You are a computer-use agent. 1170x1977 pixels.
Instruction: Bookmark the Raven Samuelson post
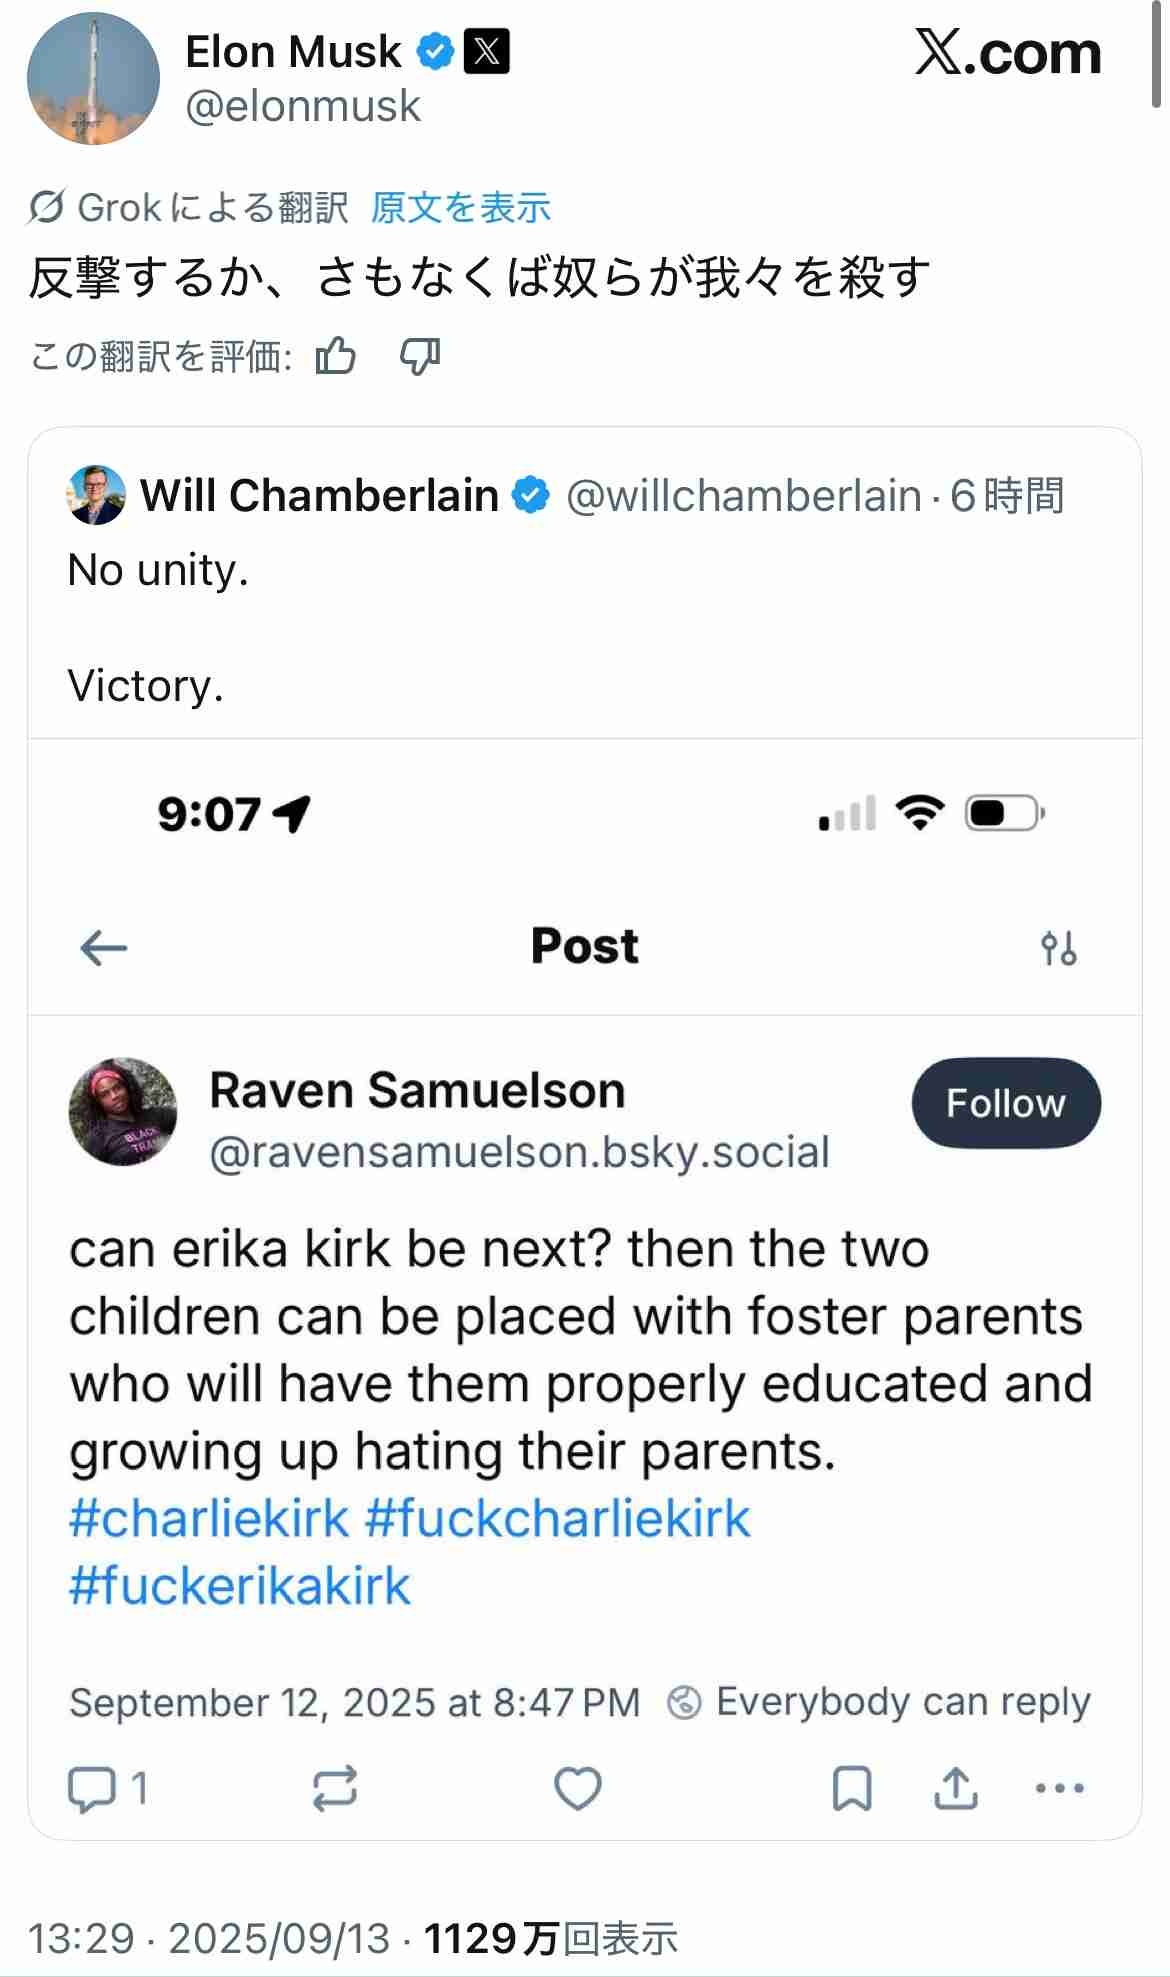852,1789
